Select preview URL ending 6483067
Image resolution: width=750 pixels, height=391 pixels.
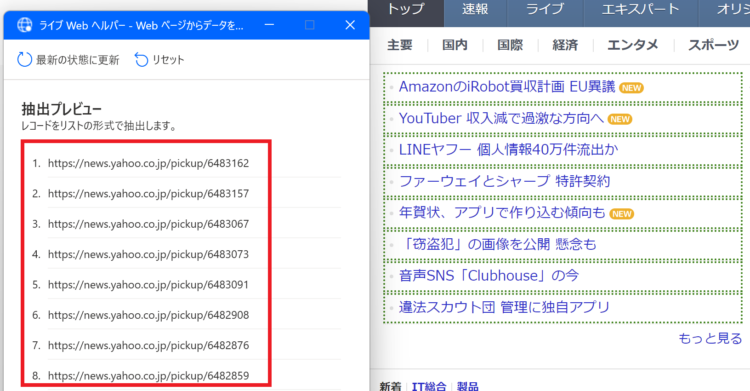[148, 224]
